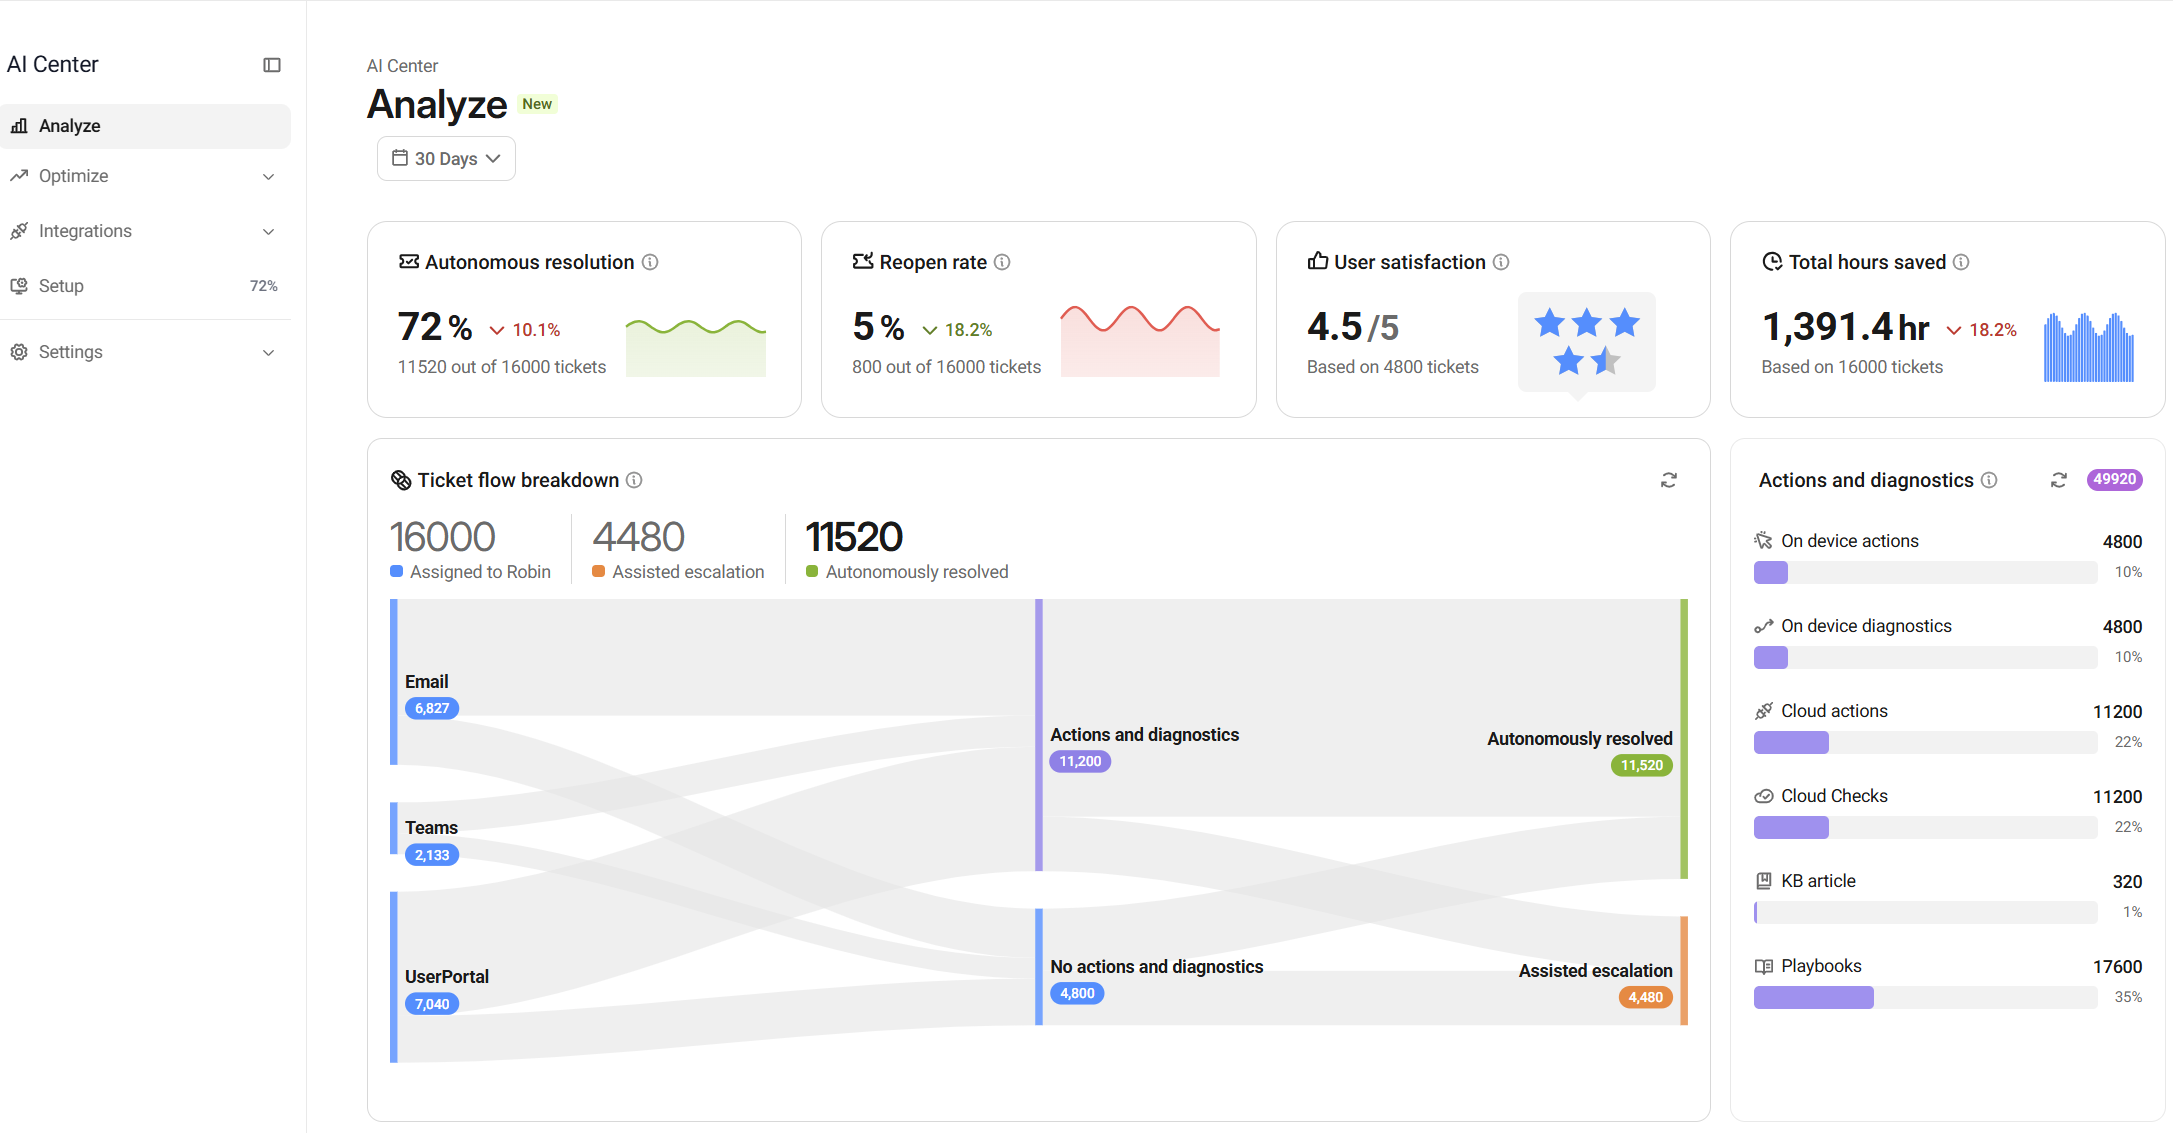This screenshot has width=2173, height=1133.
Task: Open Analyze in the sidebar
Action: coord(145,126)
